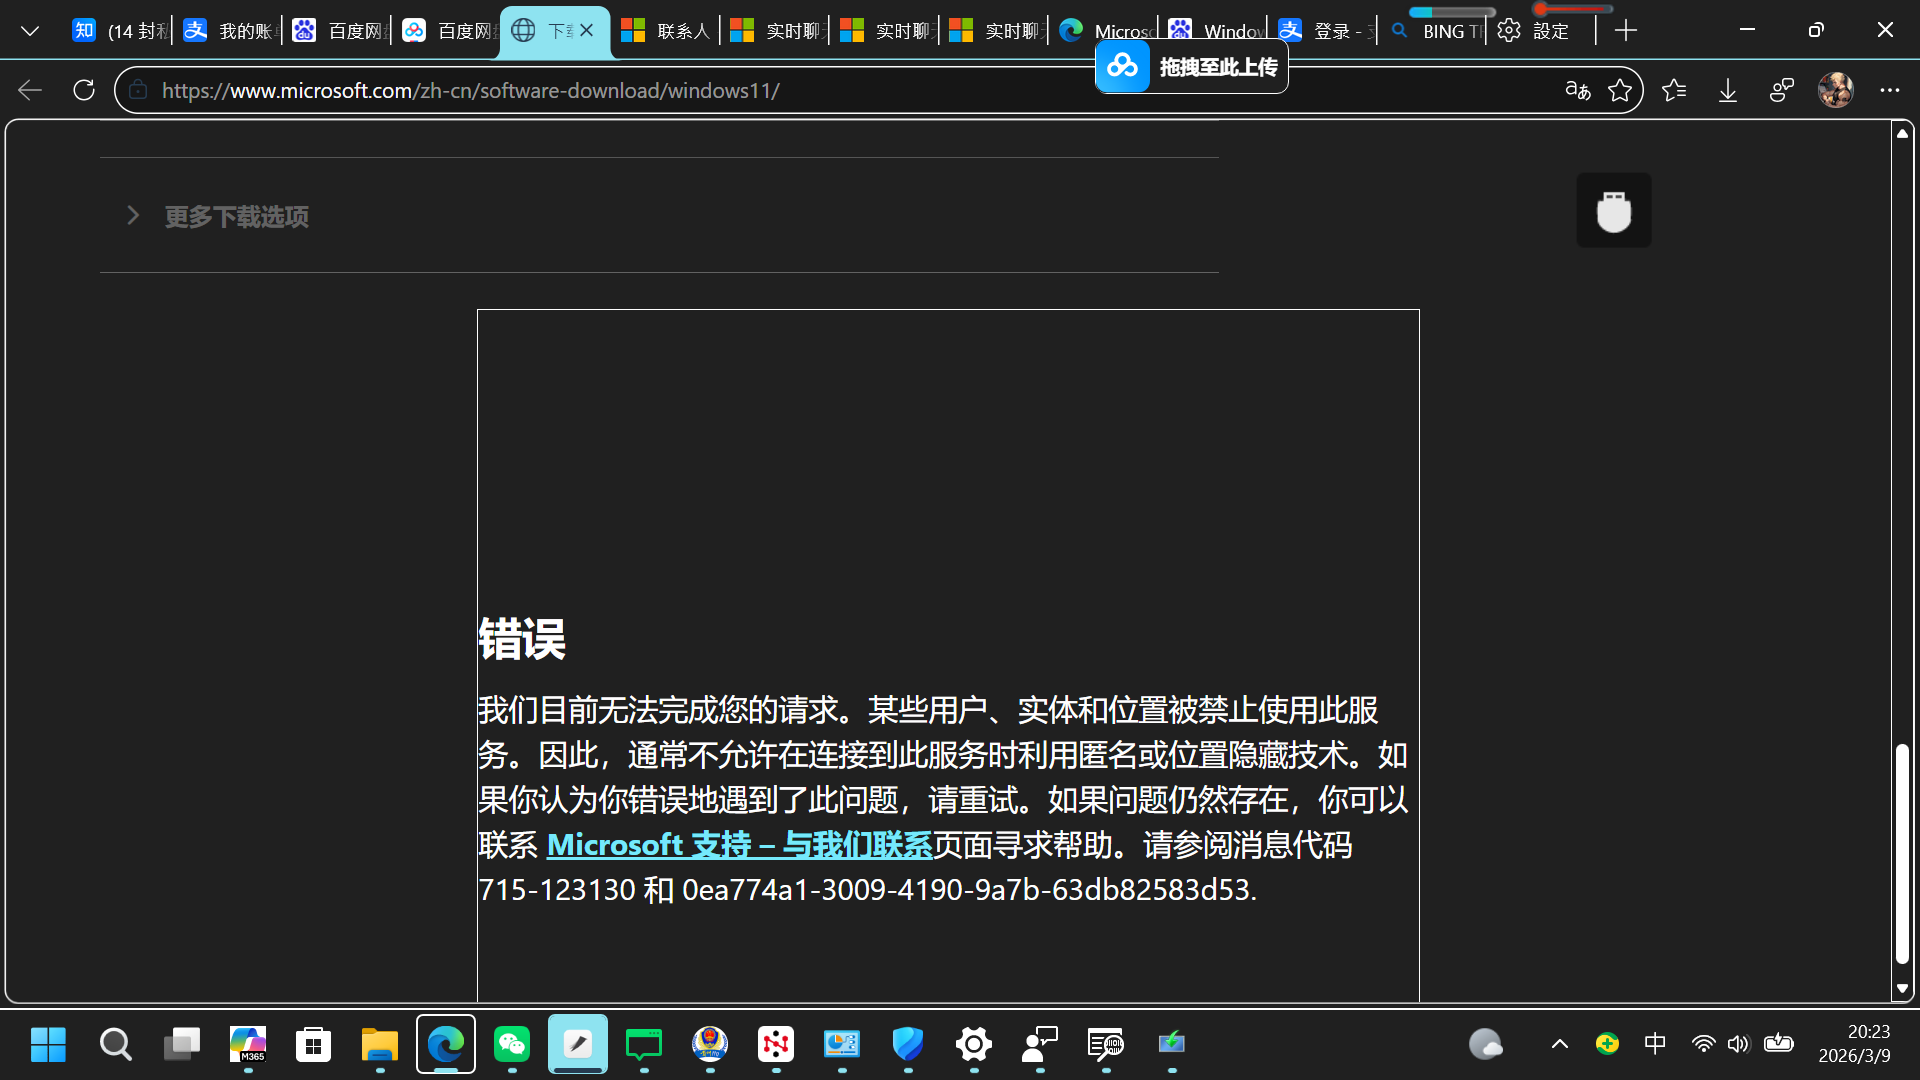The image size is (1920, 1080).
Task: Switch to the 我的账 Alipay tab
Action: [230, 31]
